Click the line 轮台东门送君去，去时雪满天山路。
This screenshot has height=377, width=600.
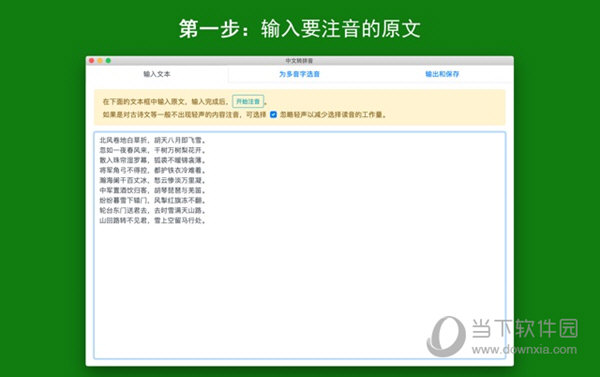tap(153, 210)
